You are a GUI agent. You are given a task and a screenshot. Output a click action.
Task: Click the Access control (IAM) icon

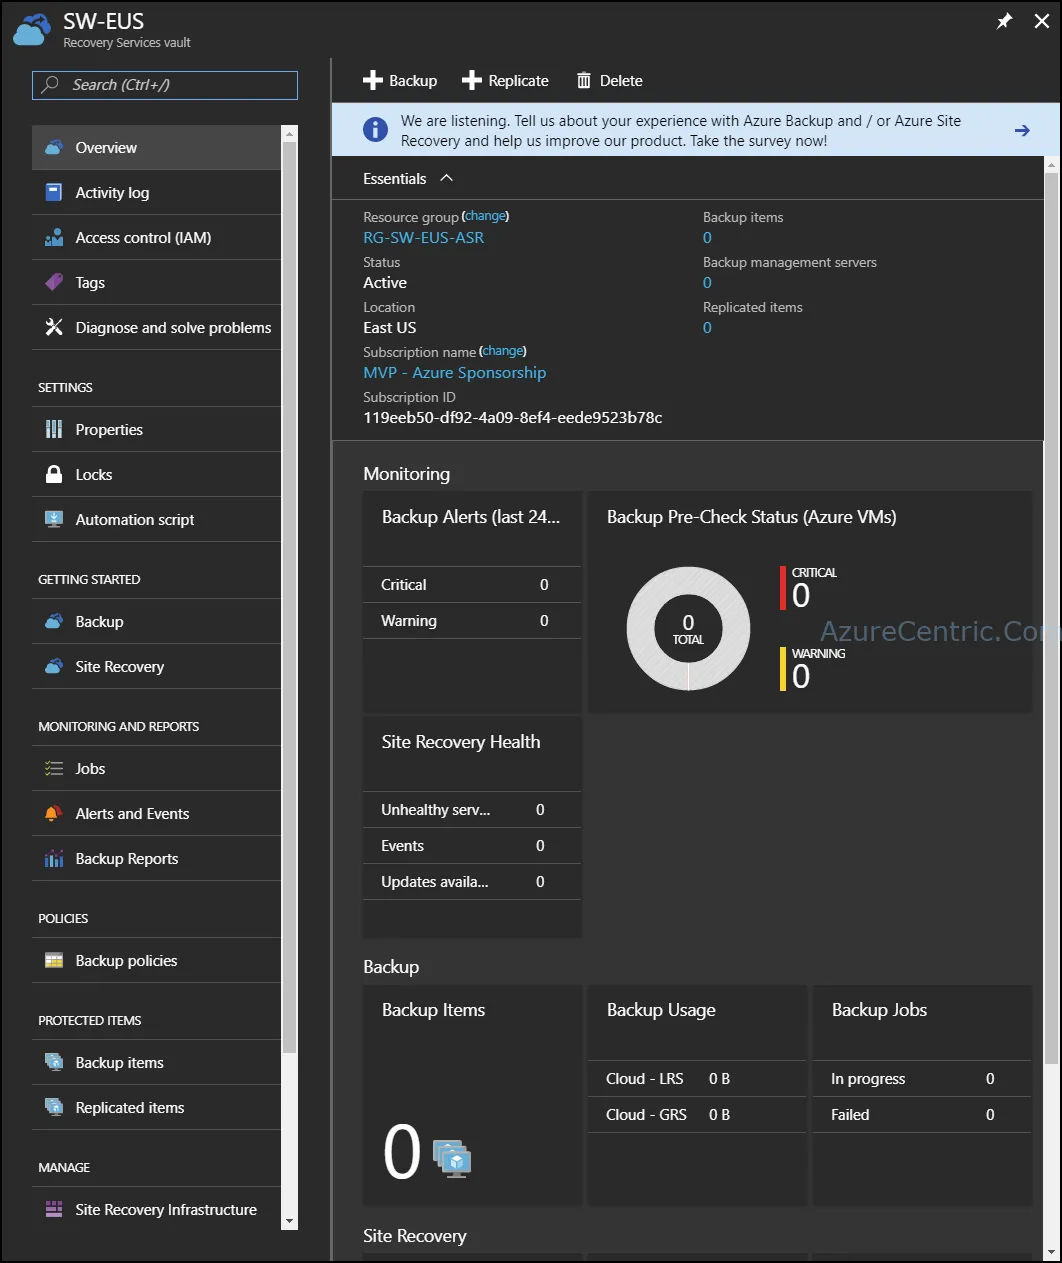54,237
